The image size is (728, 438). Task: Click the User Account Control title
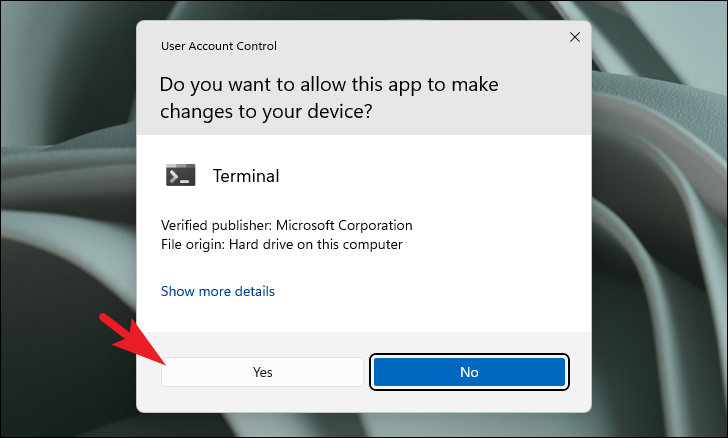(x=219, y=46)
